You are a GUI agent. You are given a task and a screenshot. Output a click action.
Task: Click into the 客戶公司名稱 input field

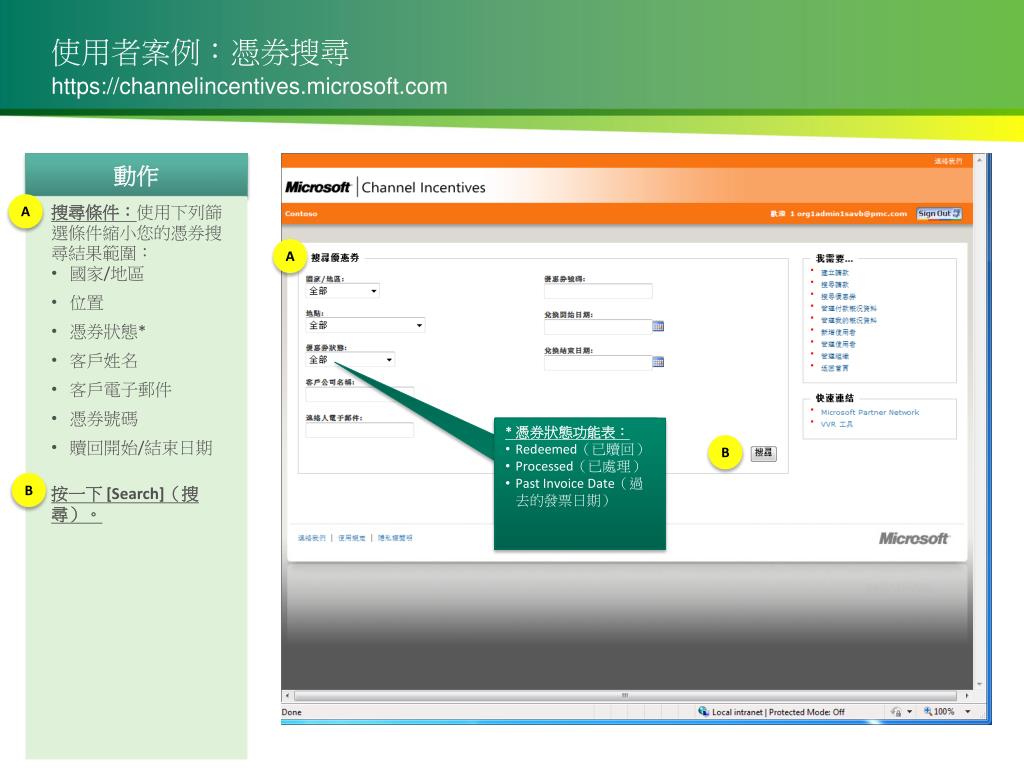click(x=360, y=394)
